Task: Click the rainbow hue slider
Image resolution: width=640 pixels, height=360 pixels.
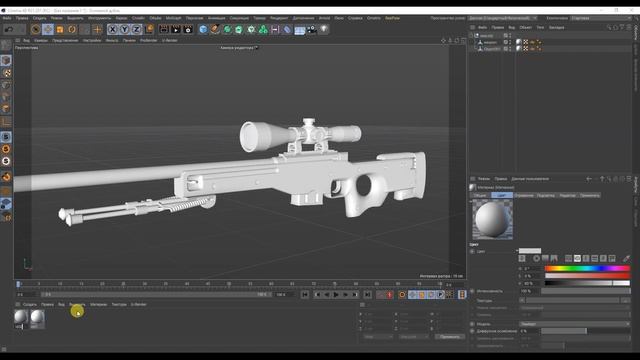Action: 587,269
